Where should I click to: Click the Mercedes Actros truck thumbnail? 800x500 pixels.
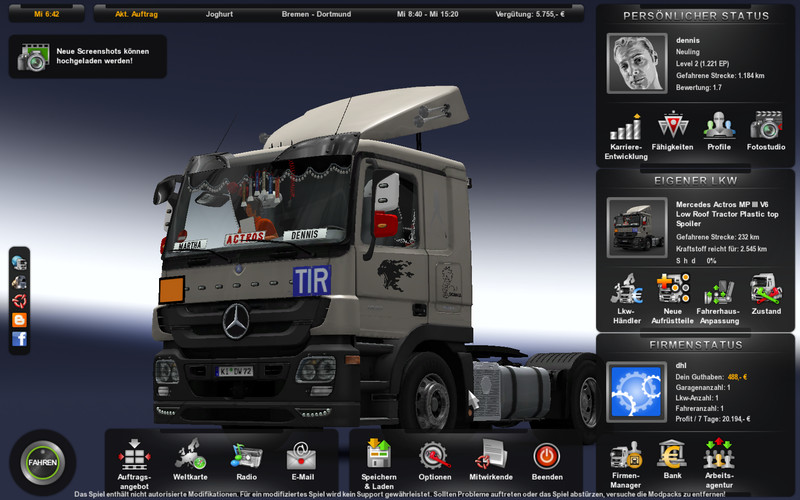637,228
